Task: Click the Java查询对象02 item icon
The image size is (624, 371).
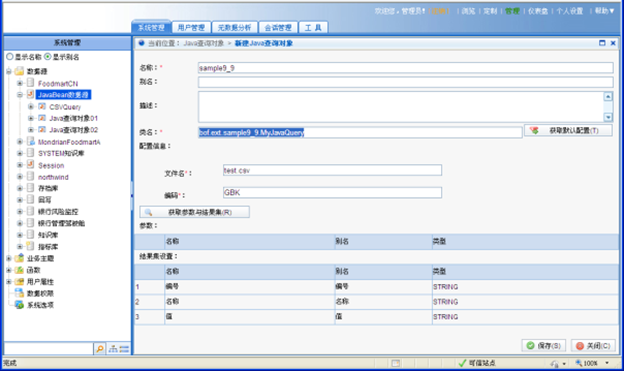Action: pyautogui.click(x=42, y=129)
